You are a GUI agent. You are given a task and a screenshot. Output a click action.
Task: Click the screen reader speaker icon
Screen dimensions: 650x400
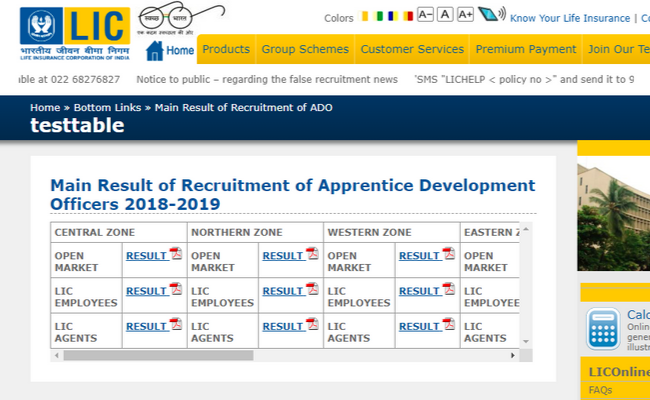coord(491,15)
